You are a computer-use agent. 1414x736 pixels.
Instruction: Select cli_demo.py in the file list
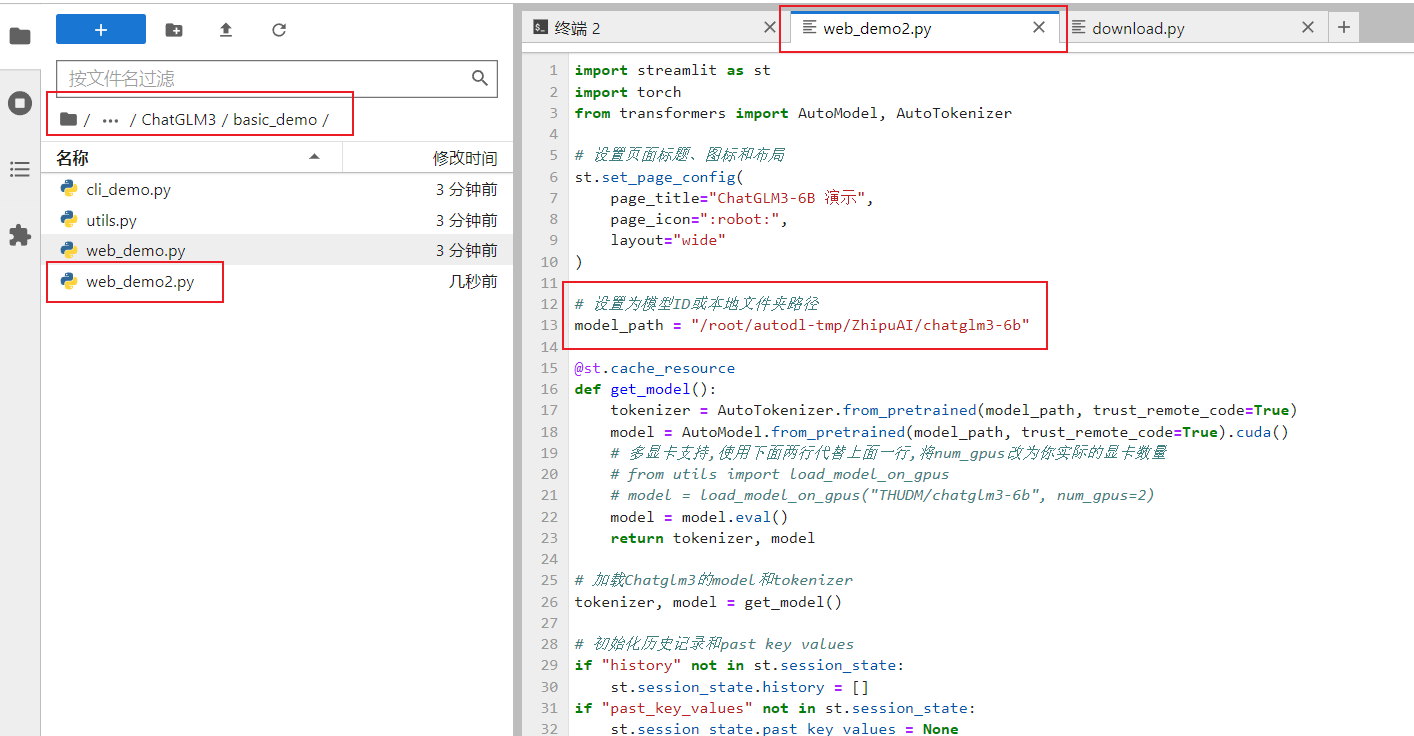[x=128, y=190]
